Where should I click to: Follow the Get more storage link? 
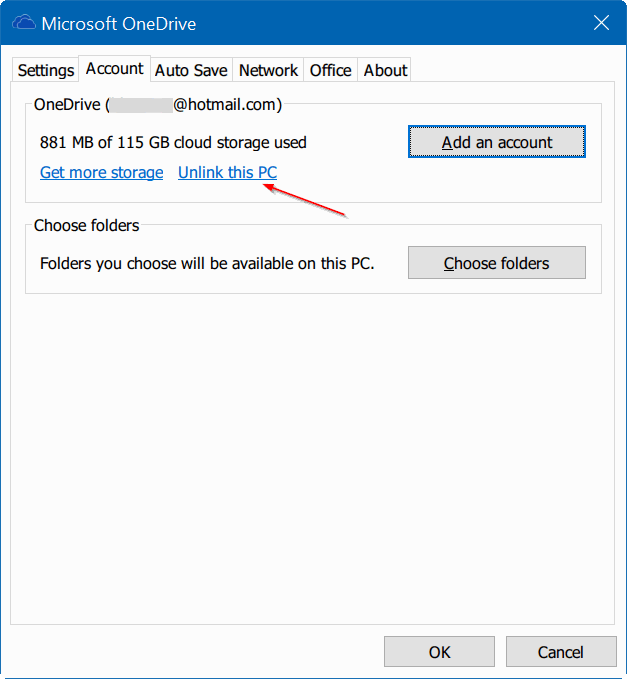[x=101, y=172]
